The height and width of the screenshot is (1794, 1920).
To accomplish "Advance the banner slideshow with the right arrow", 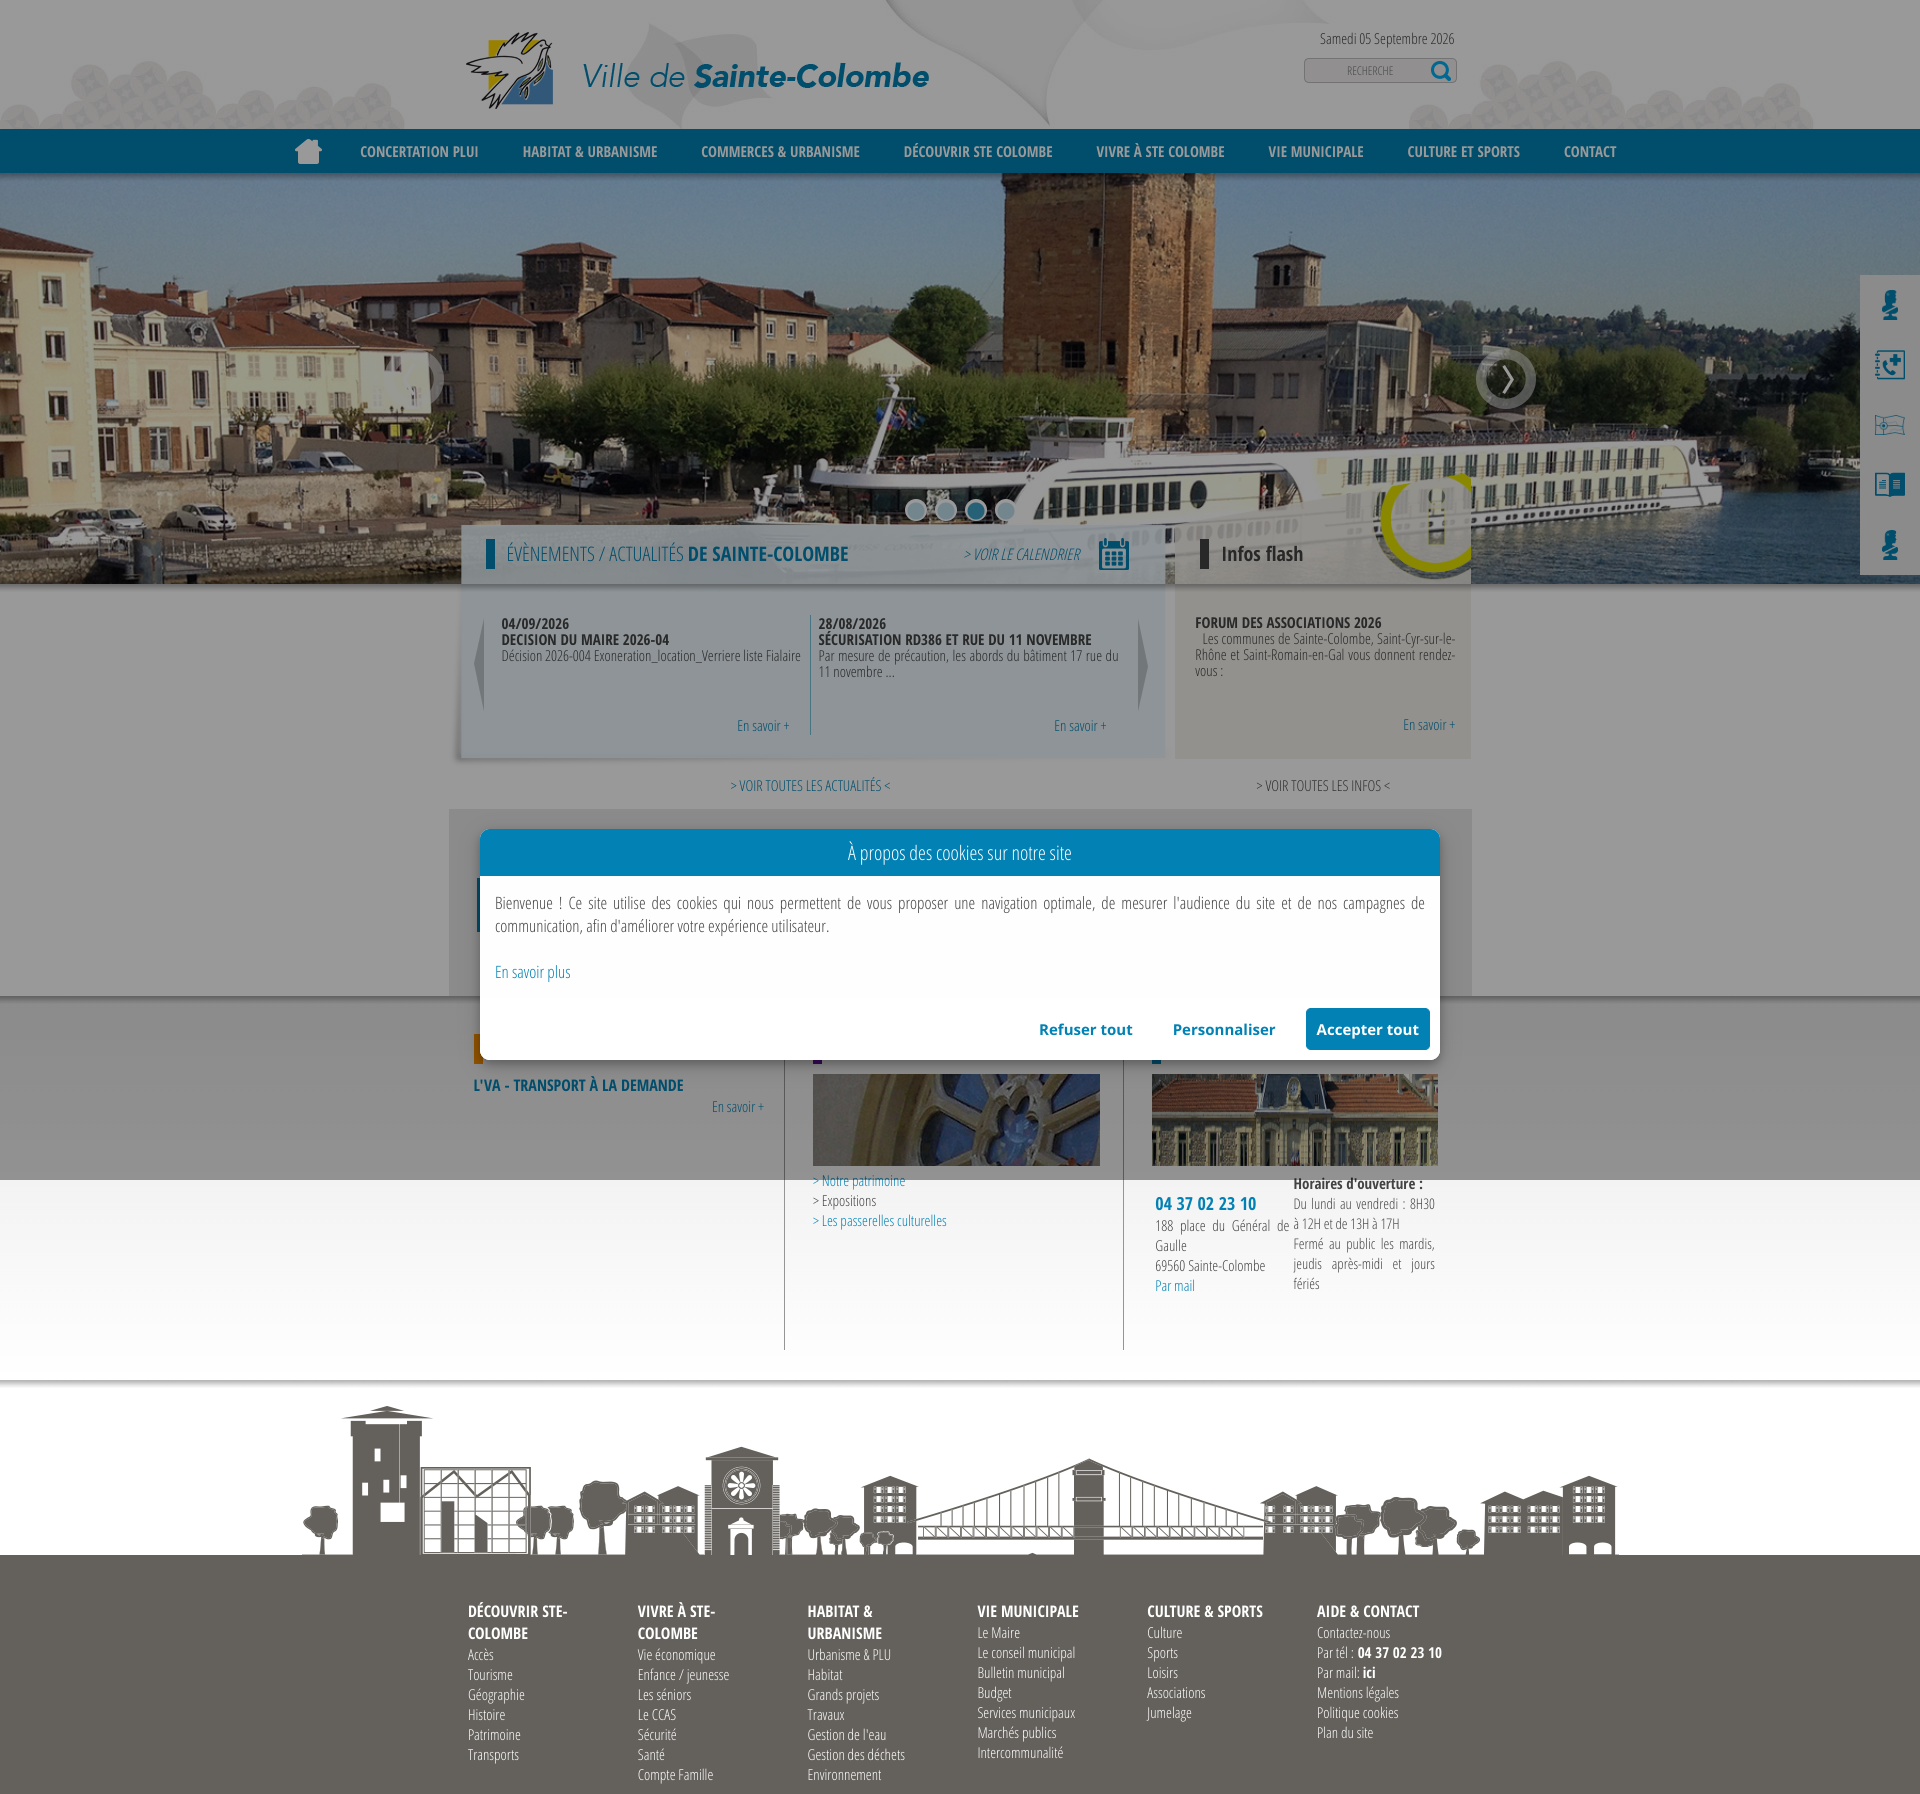I will [x=1506, y=379].
